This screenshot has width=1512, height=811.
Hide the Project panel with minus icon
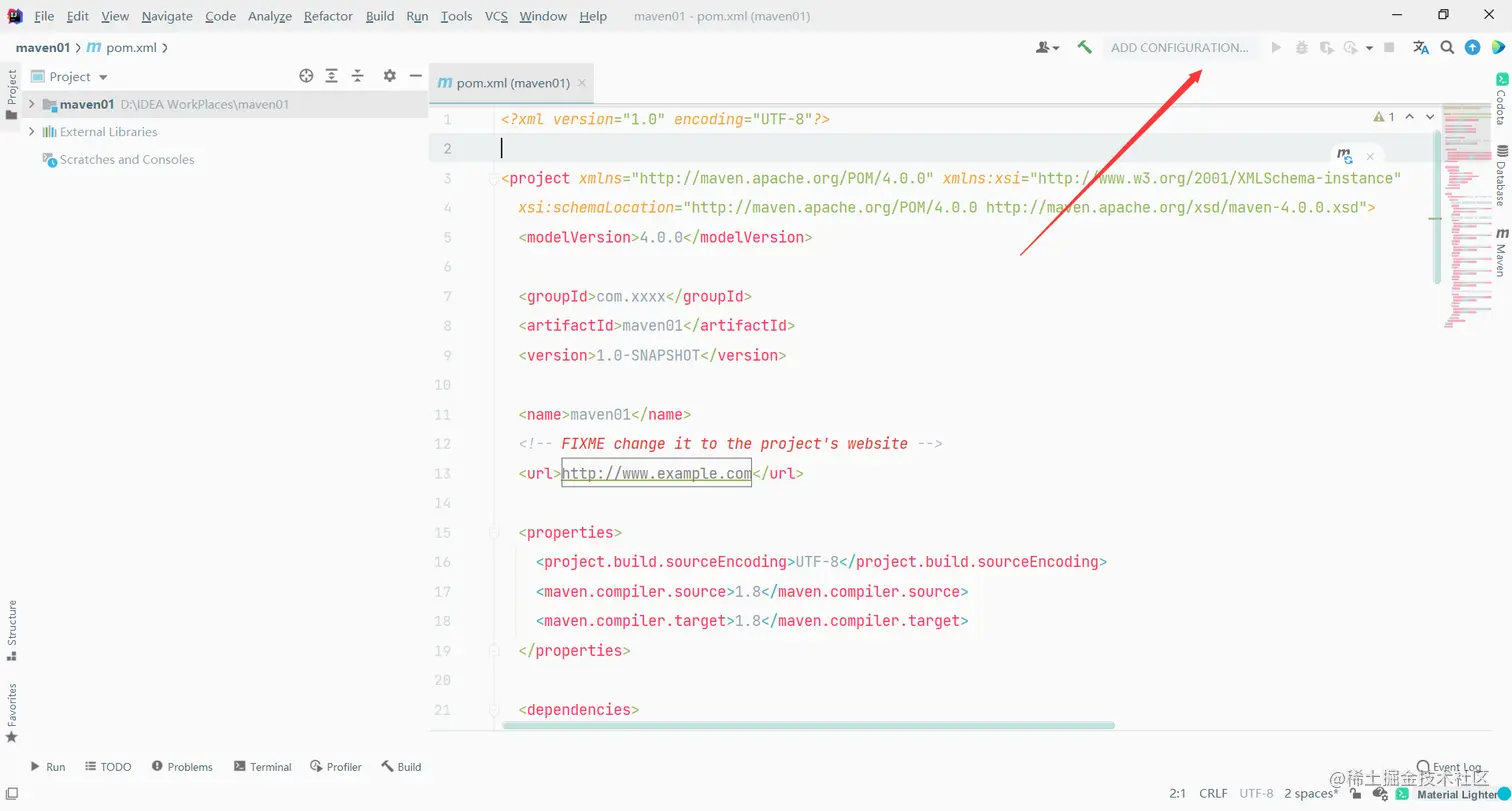coord(414,76)
